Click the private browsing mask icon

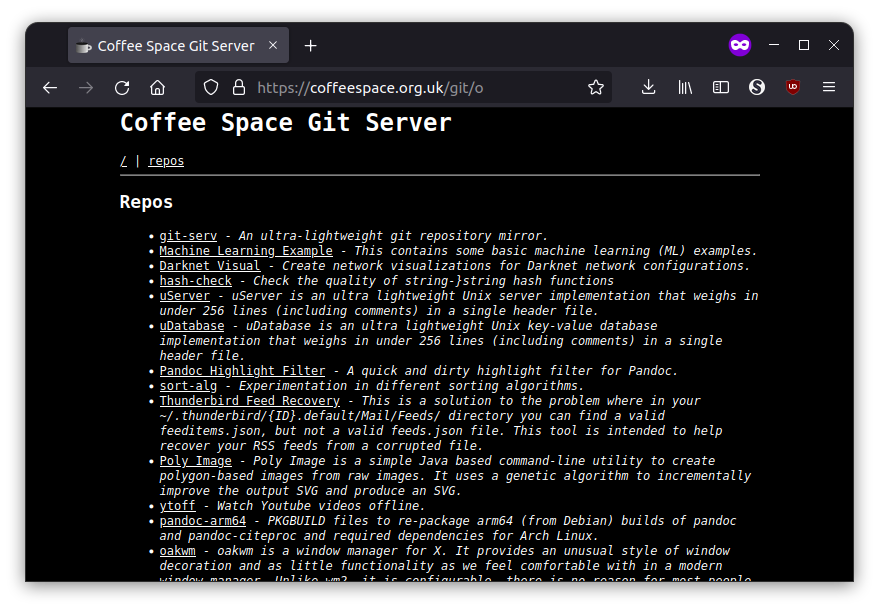coord(740,45)
